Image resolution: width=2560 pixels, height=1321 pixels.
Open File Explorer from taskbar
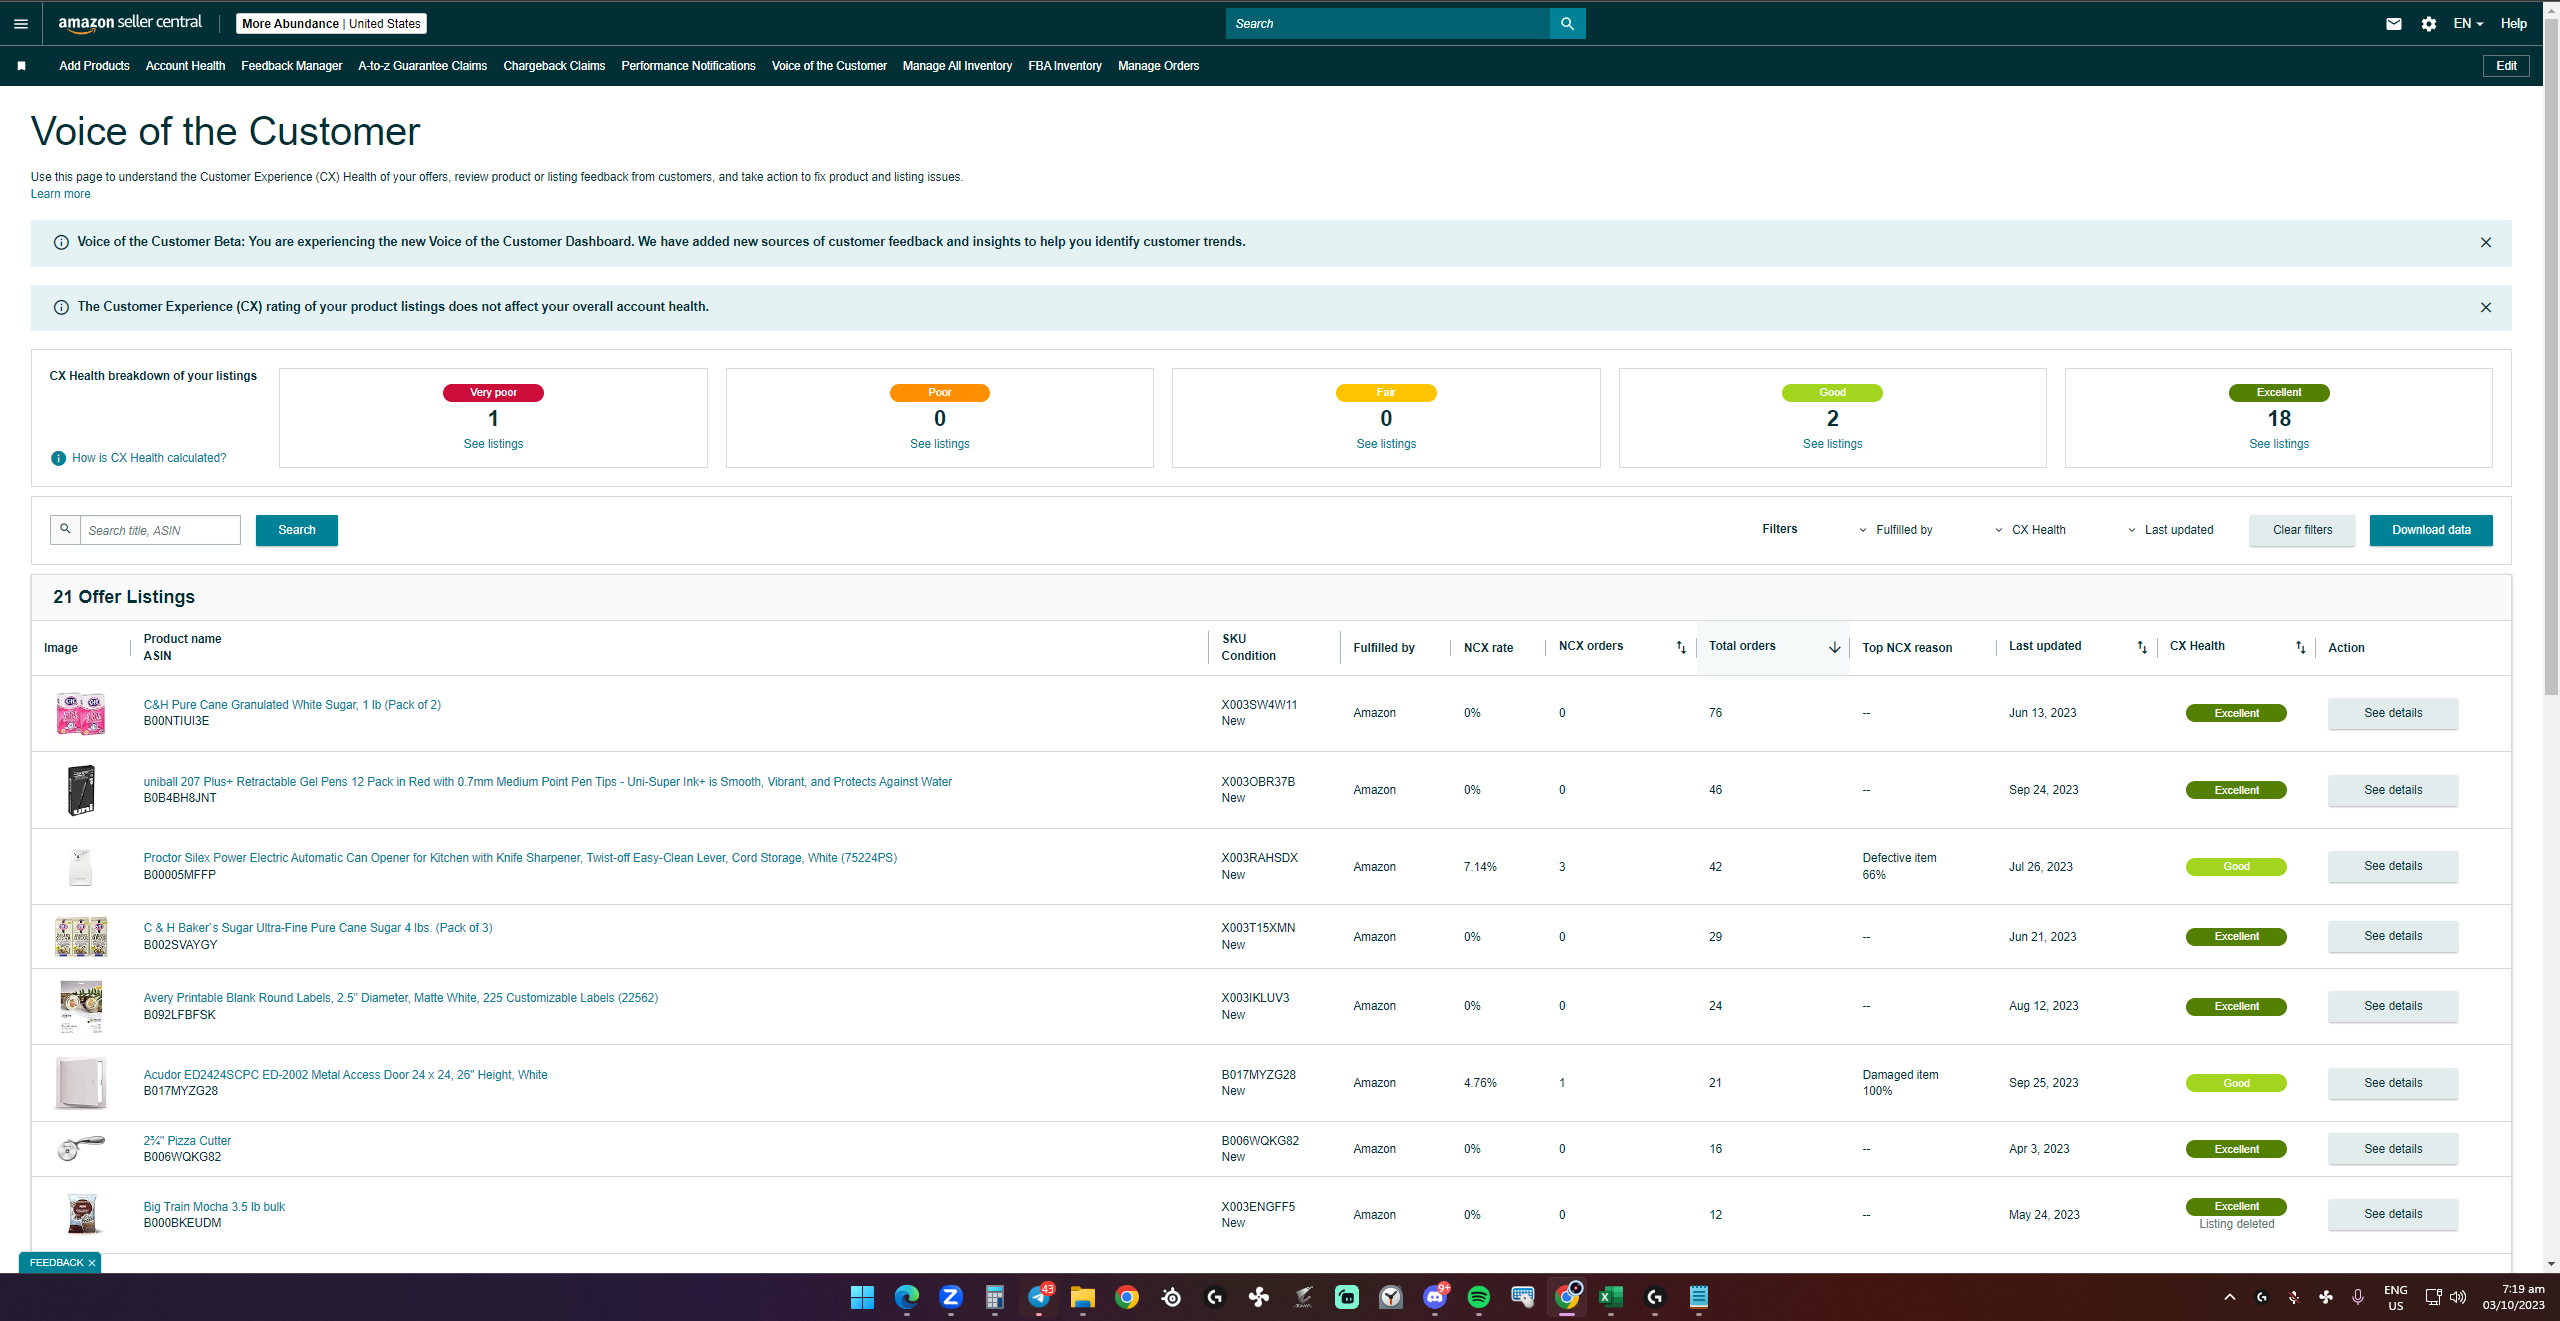point(1083,1298)
